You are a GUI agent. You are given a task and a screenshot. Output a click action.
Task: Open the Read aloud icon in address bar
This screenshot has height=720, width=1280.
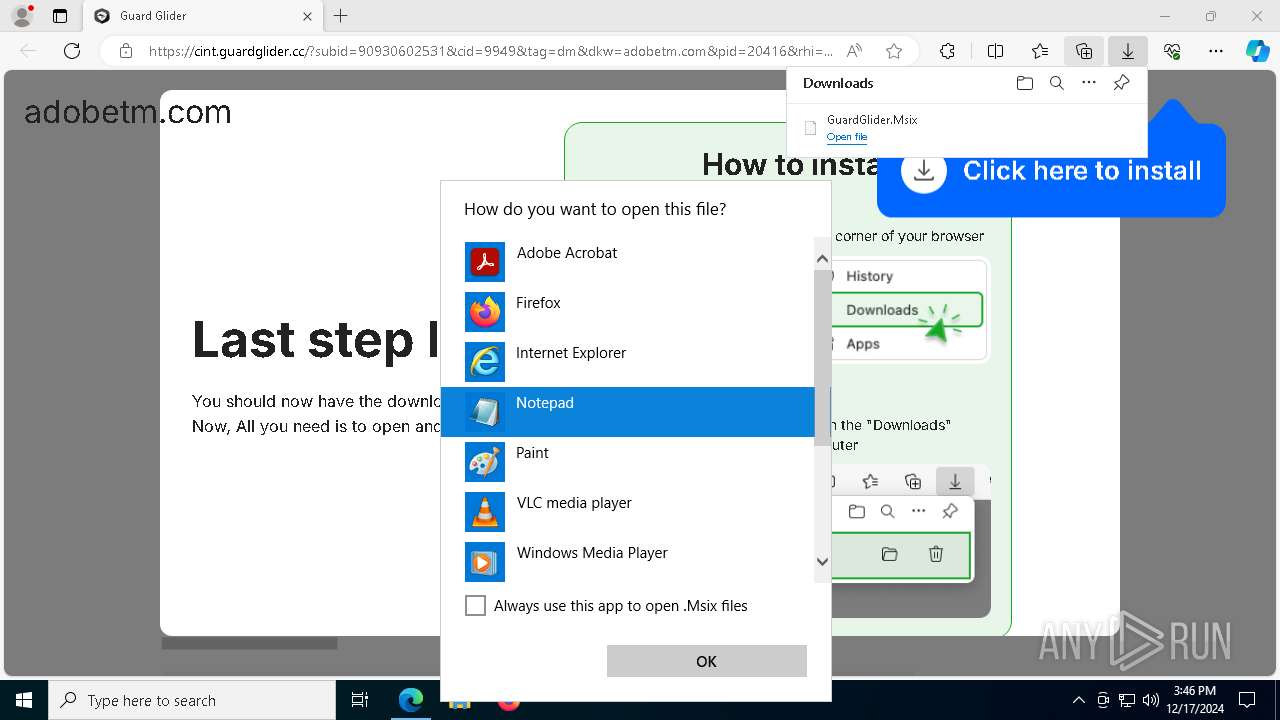pyautogui.click(x=854, y=51)
